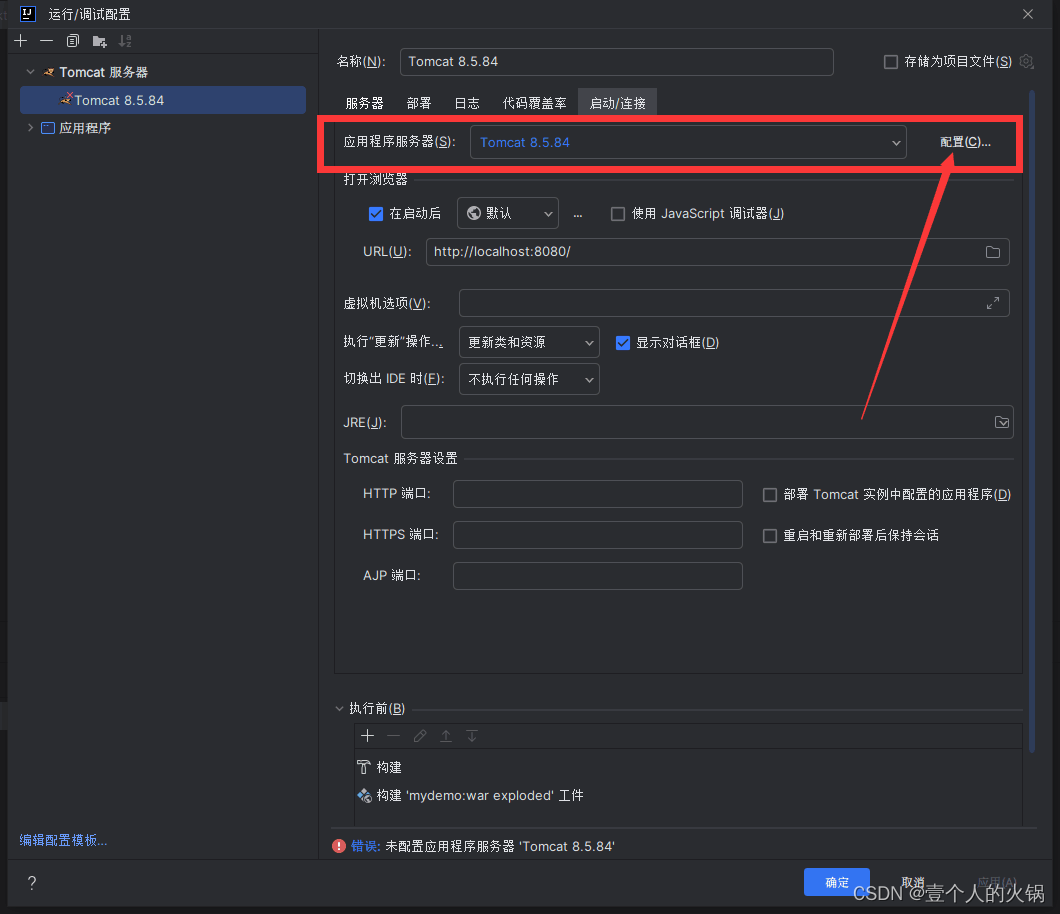1060x914 pixels.
Task: Remove the selected configuration with minus icon
Action: click(x=47, y=41)
